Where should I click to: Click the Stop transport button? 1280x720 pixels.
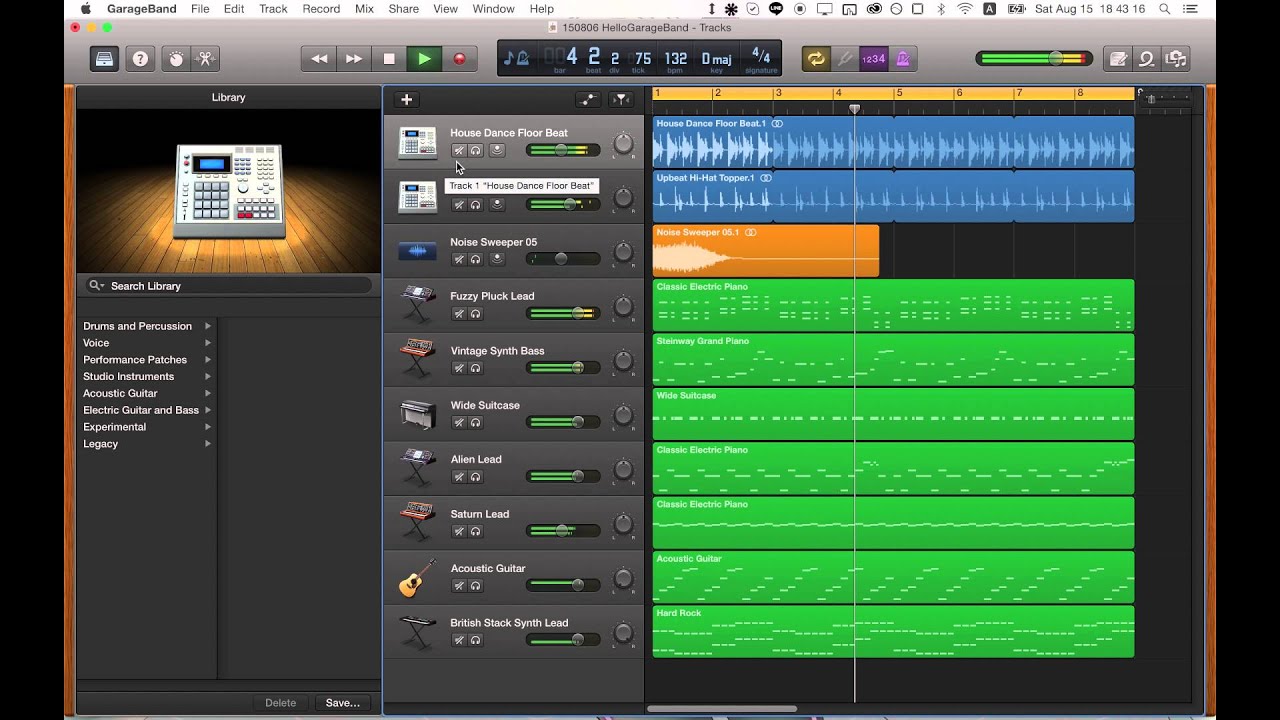click(389, 58)
